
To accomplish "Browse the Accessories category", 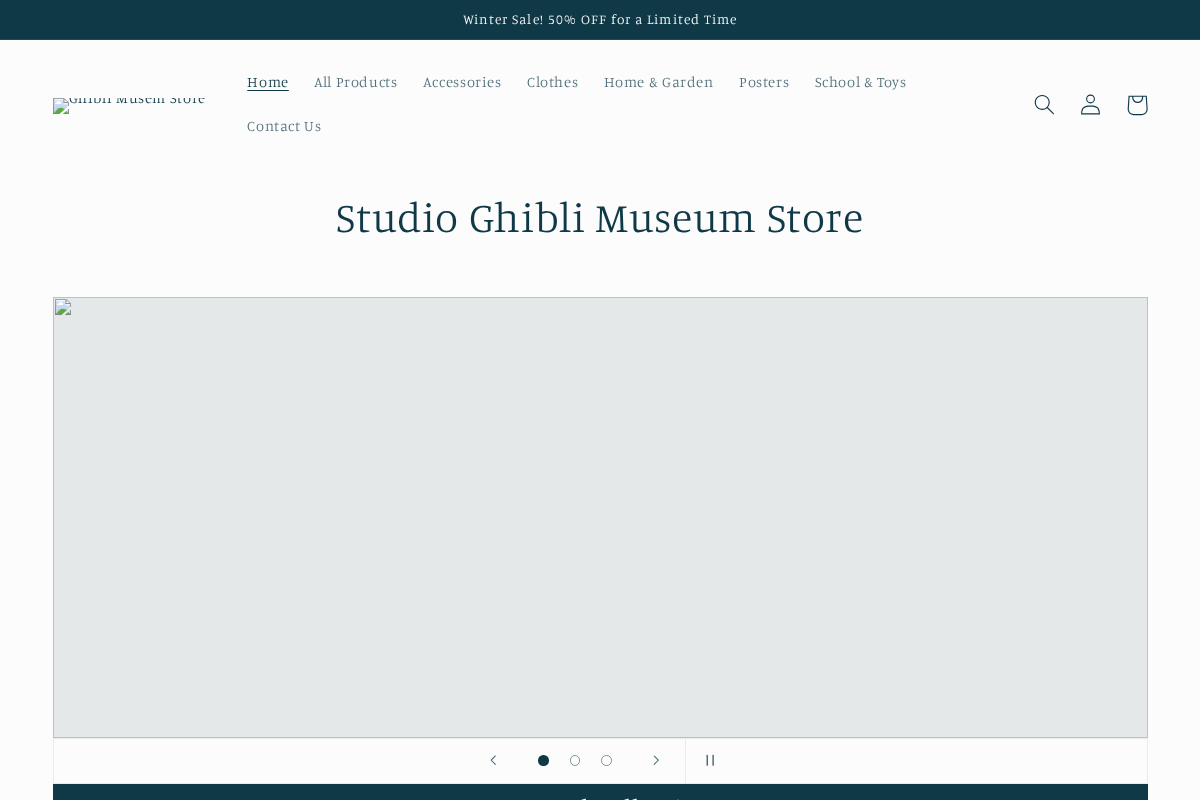I will point(462,82).
